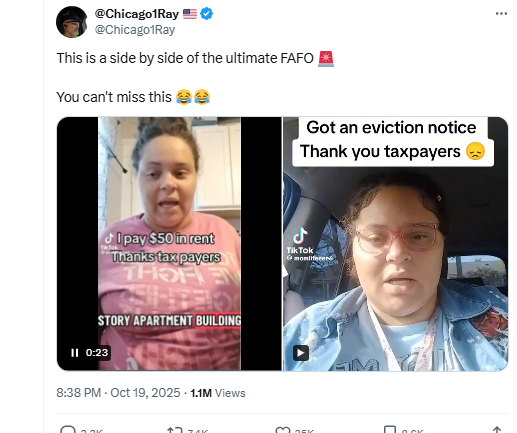Click the blue verified badge
517x433 pixels.
tap(207, 14)
